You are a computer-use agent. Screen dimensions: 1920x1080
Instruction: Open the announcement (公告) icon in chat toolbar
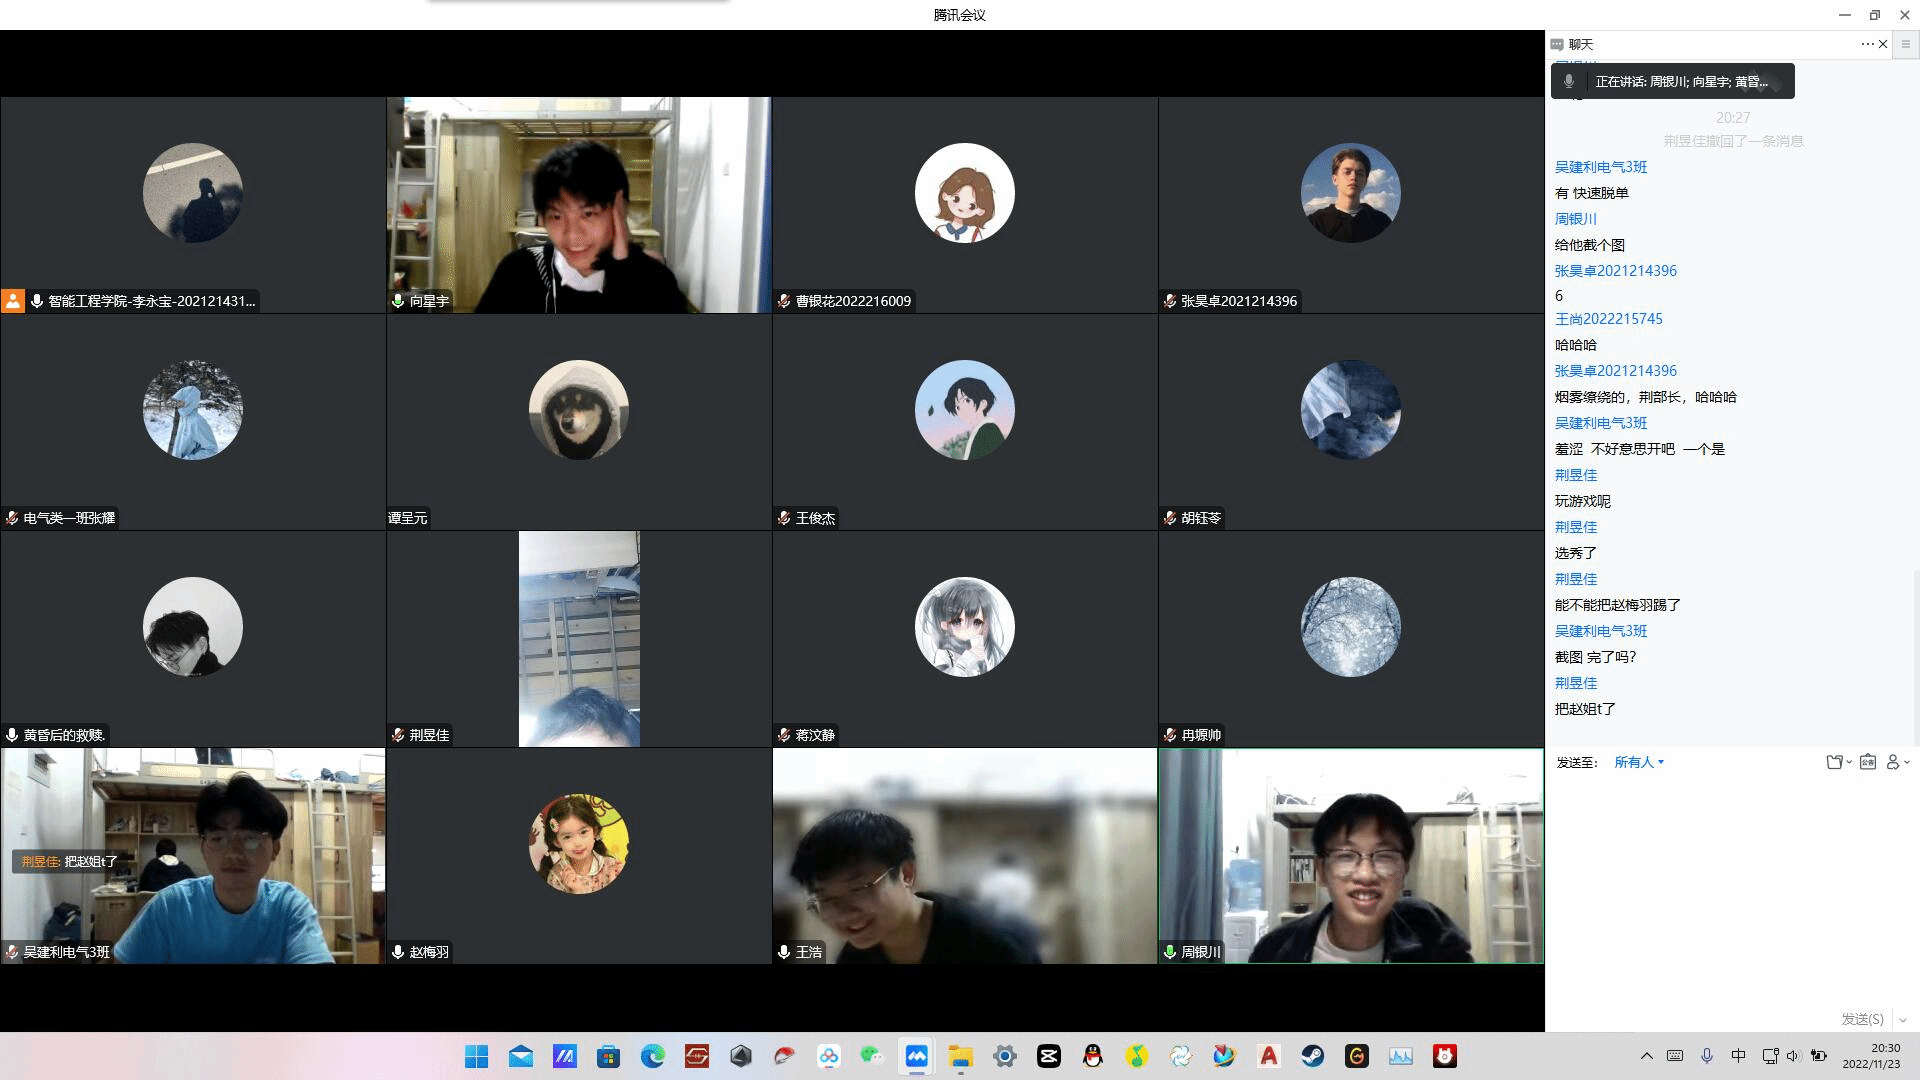(x=1867, y=762)
